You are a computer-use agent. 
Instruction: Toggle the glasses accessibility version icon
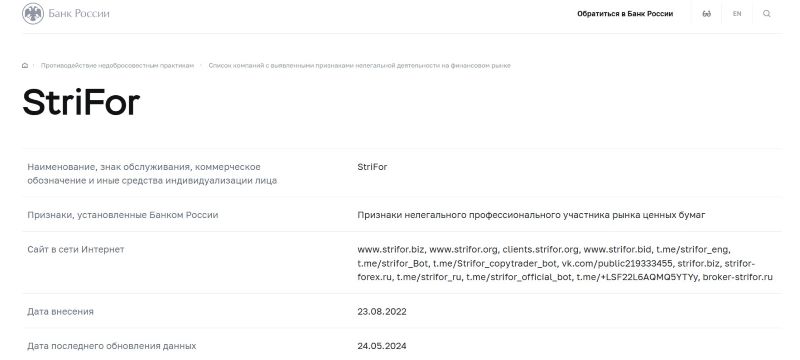coord(707,14)
